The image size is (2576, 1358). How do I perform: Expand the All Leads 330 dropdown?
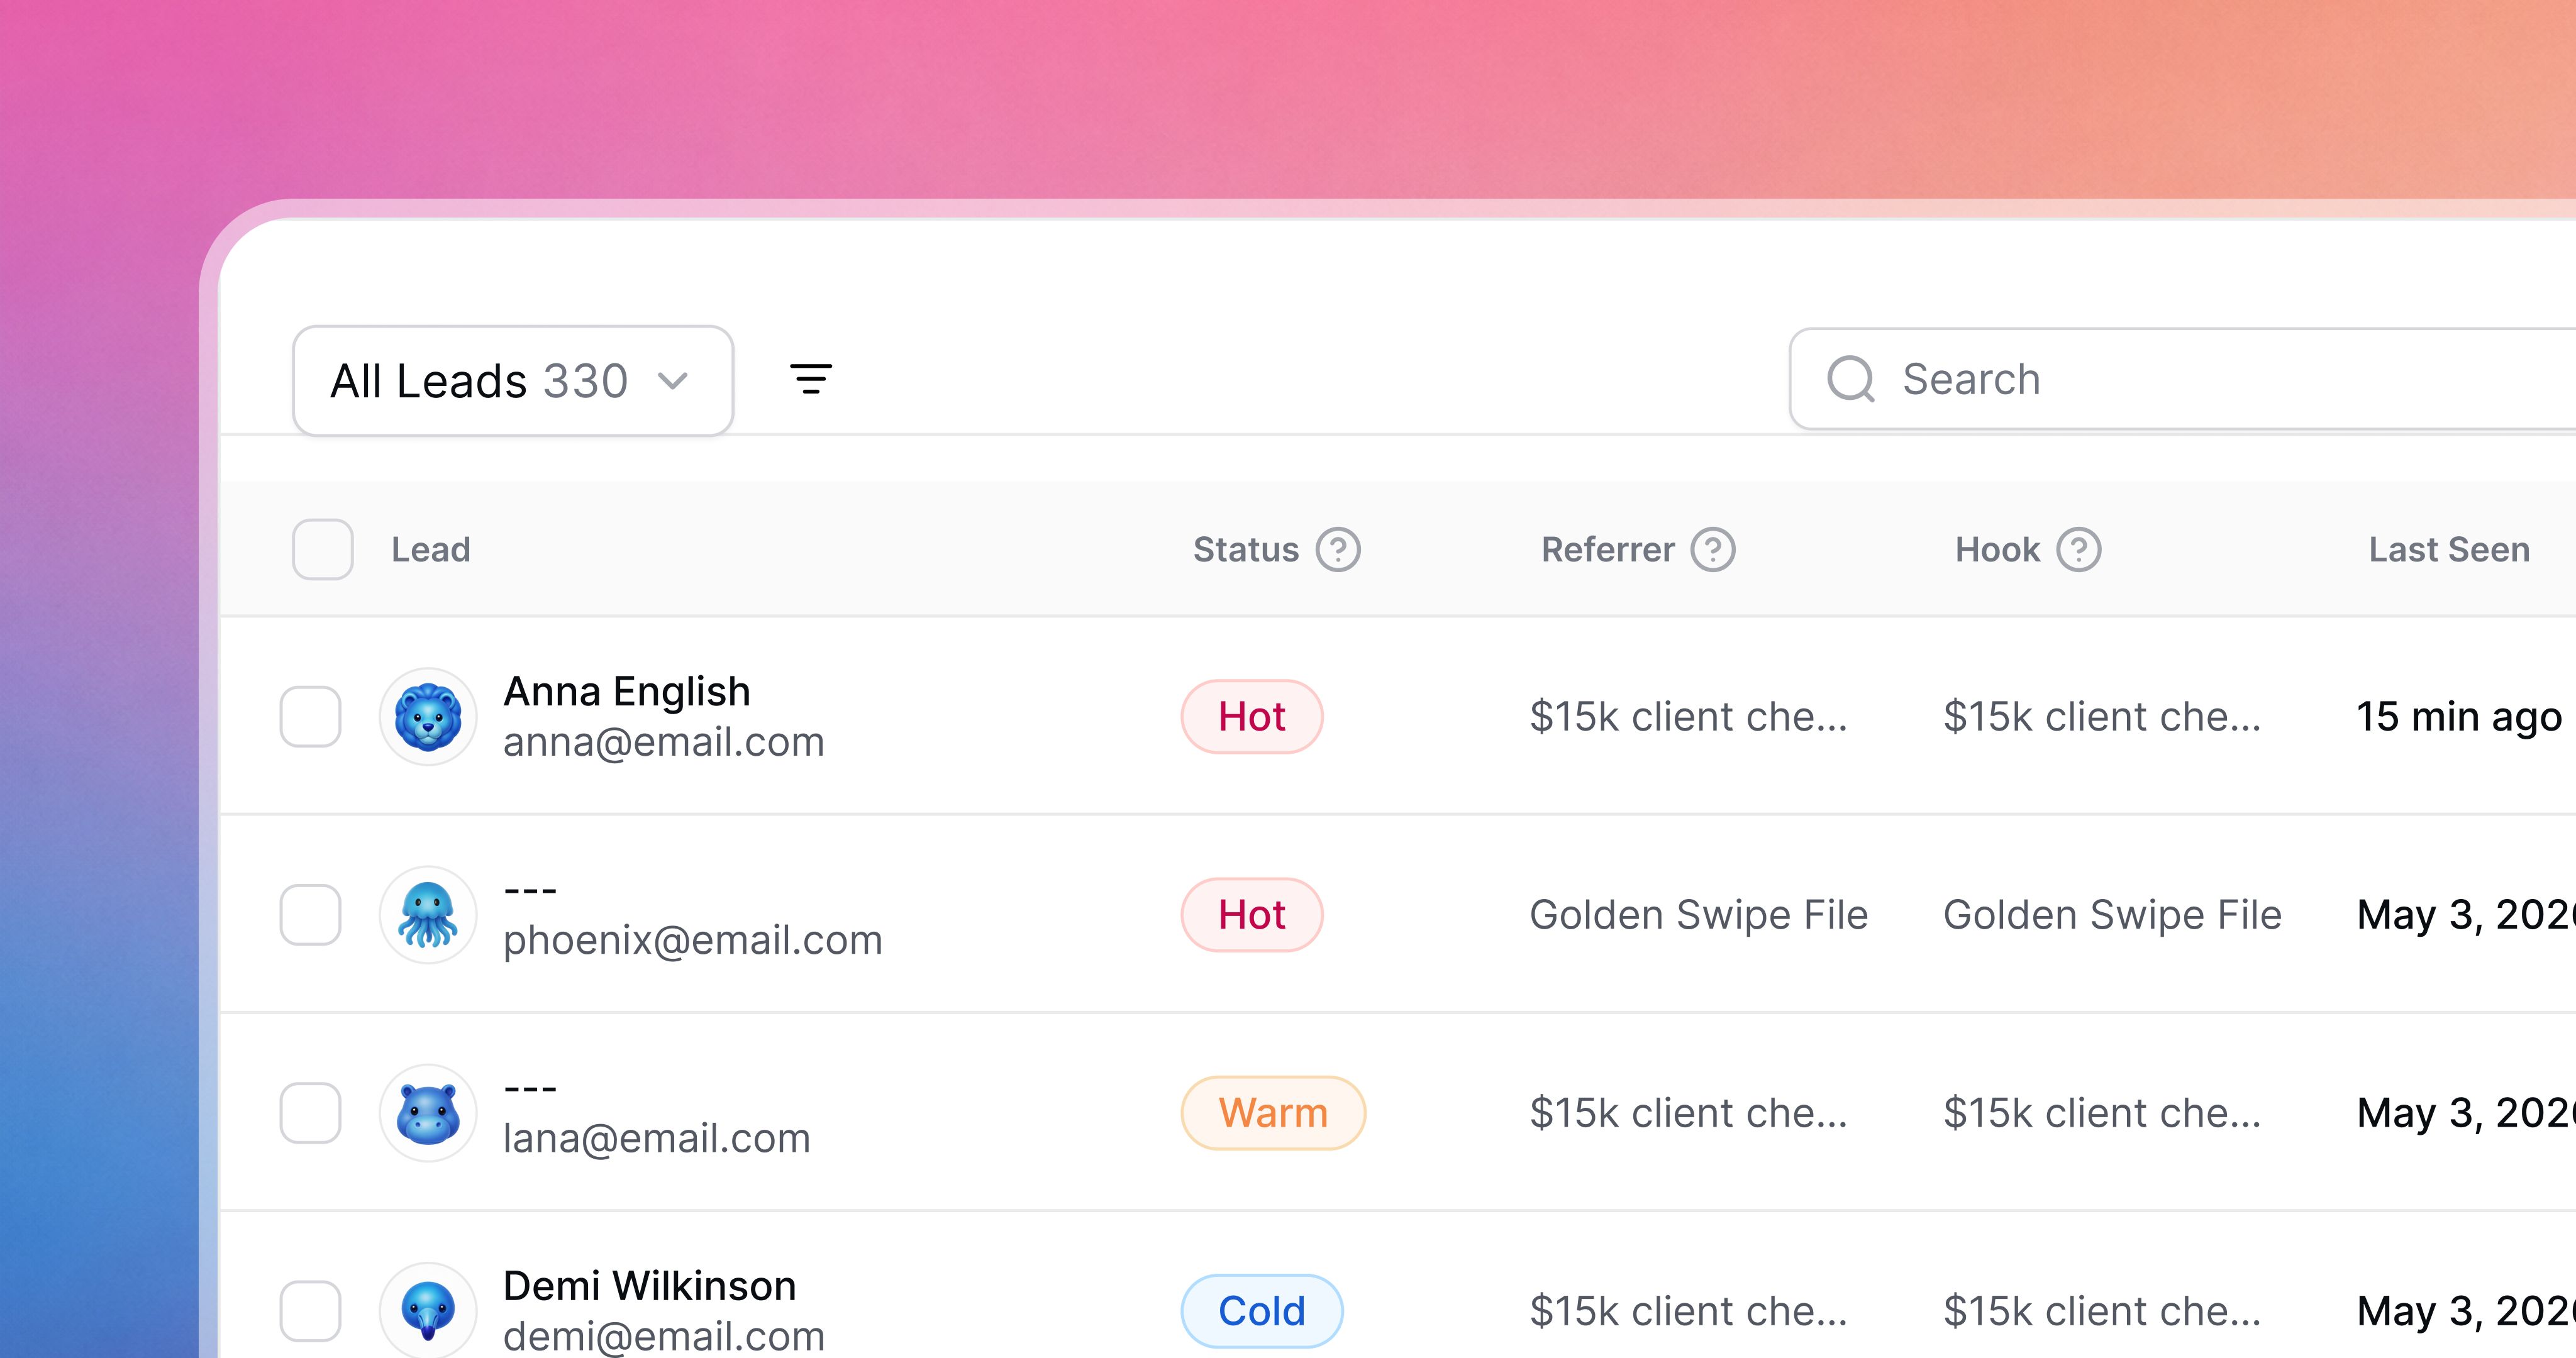point(513,380)
